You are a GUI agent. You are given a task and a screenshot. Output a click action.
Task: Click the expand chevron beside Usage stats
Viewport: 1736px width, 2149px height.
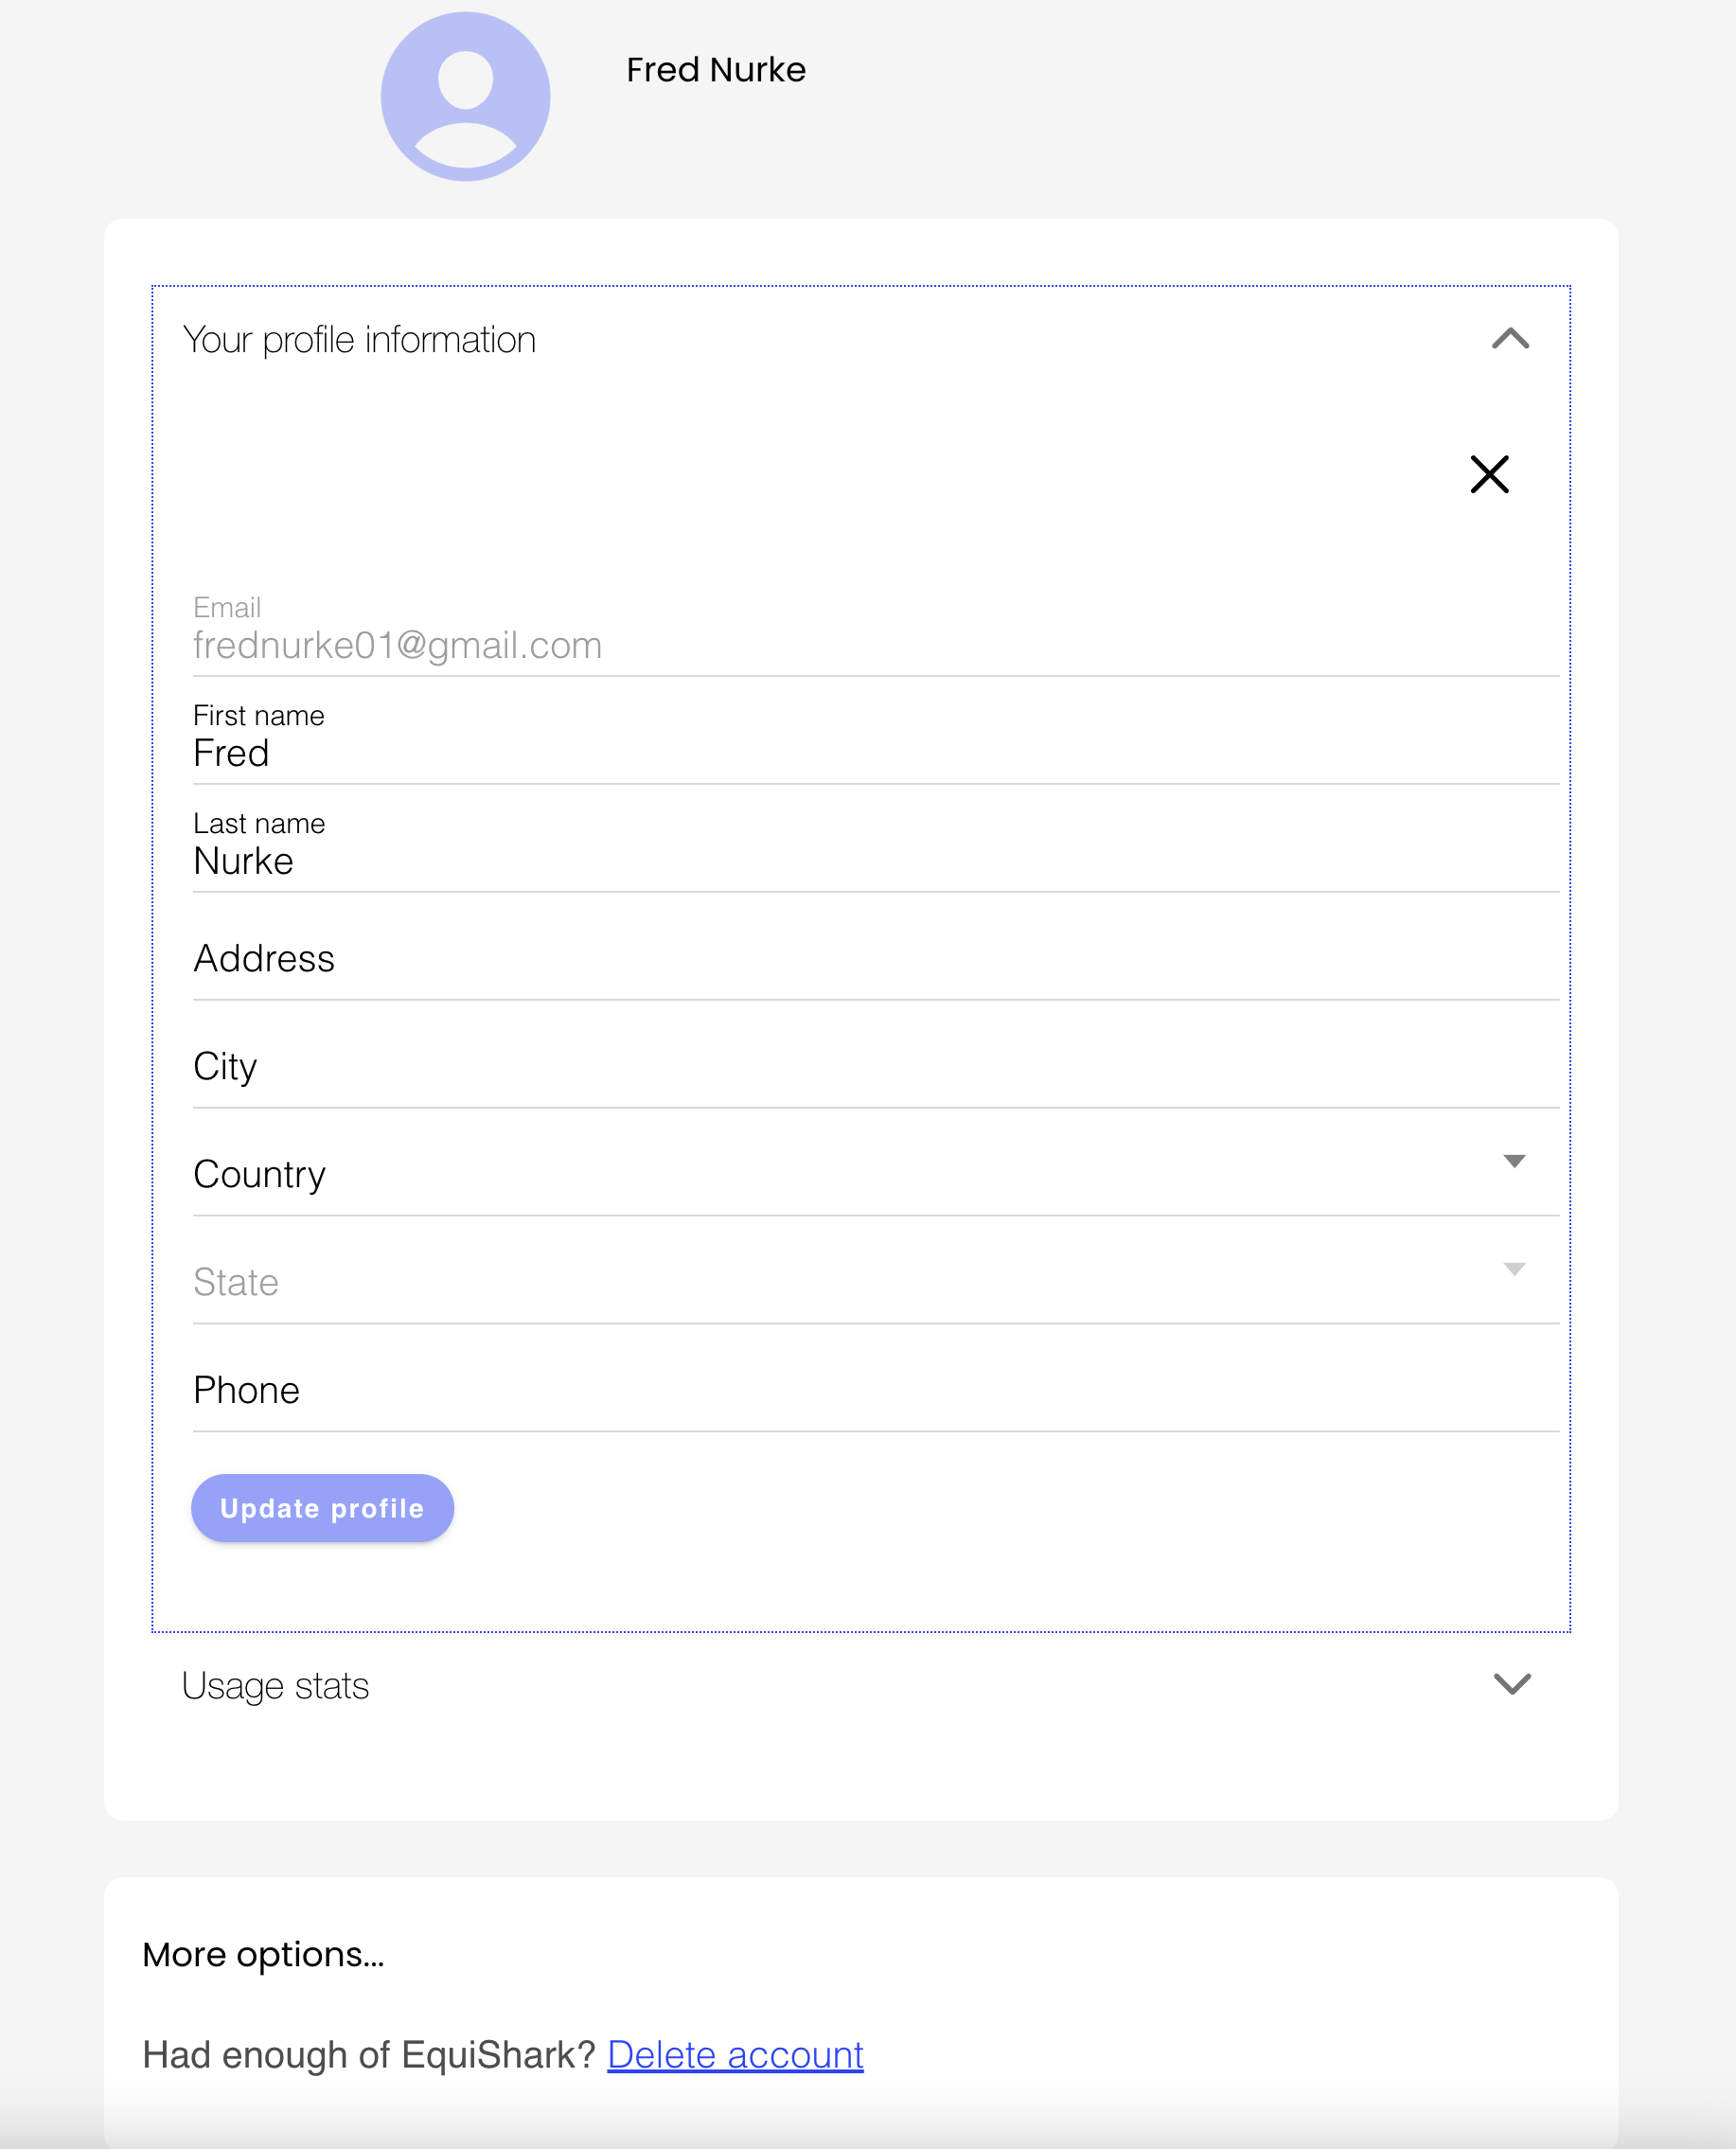pos(1512,1685)
